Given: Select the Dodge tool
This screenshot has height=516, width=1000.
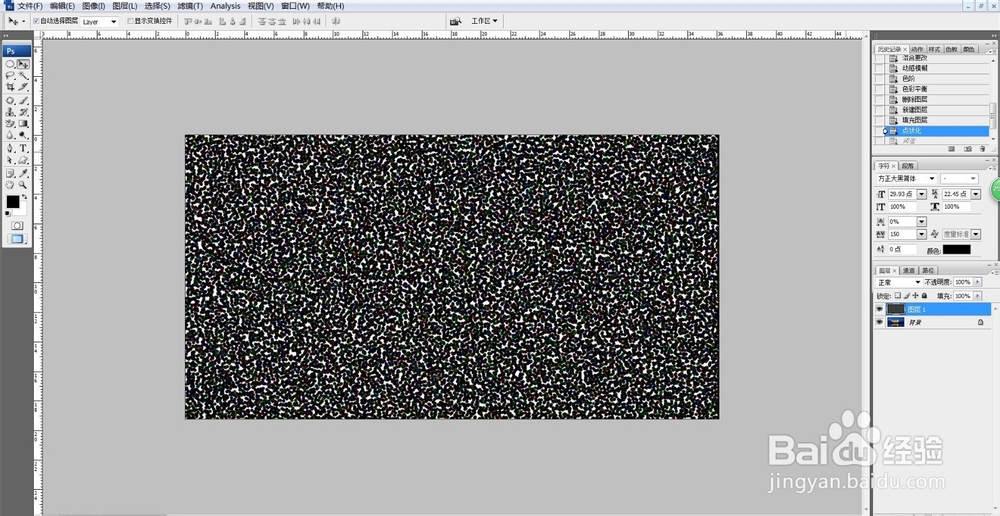Looking at the screenshot, I should click(23, 135).
